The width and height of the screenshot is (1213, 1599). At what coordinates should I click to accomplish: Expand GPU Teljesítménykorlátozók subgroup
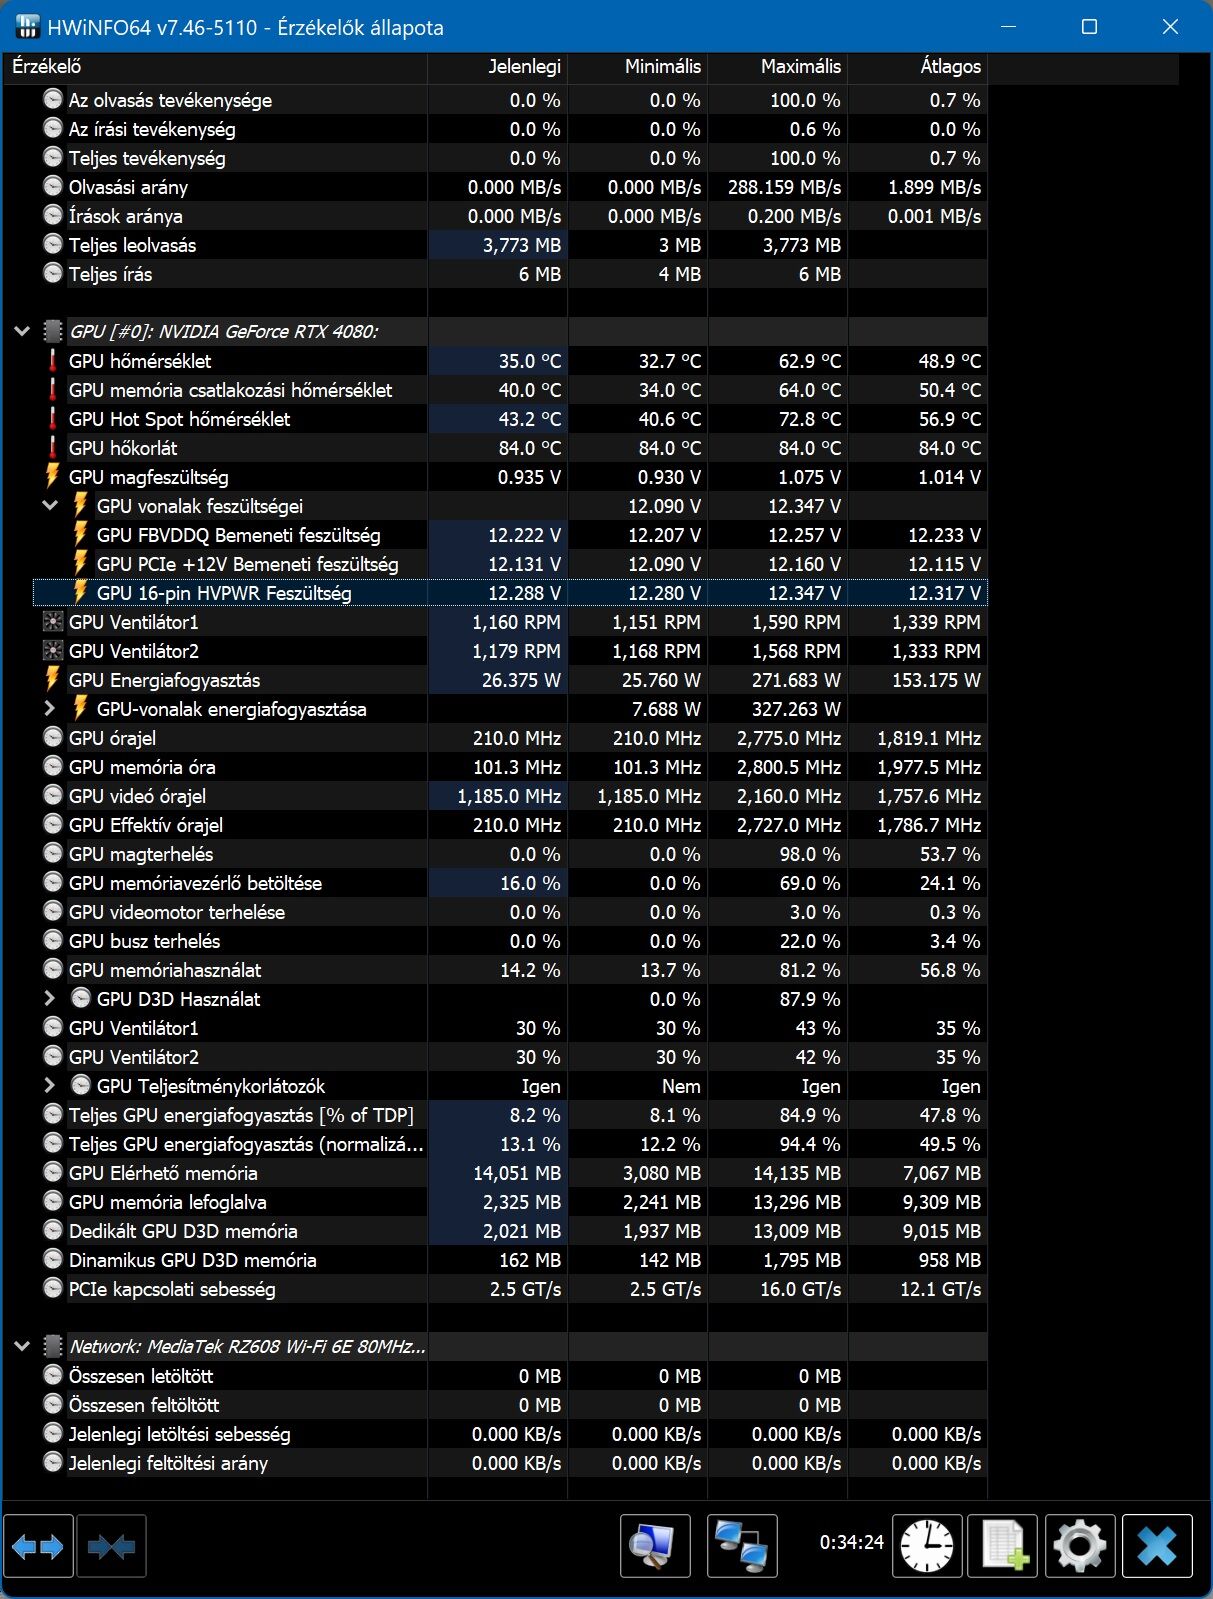click(x=50, y=1086)
